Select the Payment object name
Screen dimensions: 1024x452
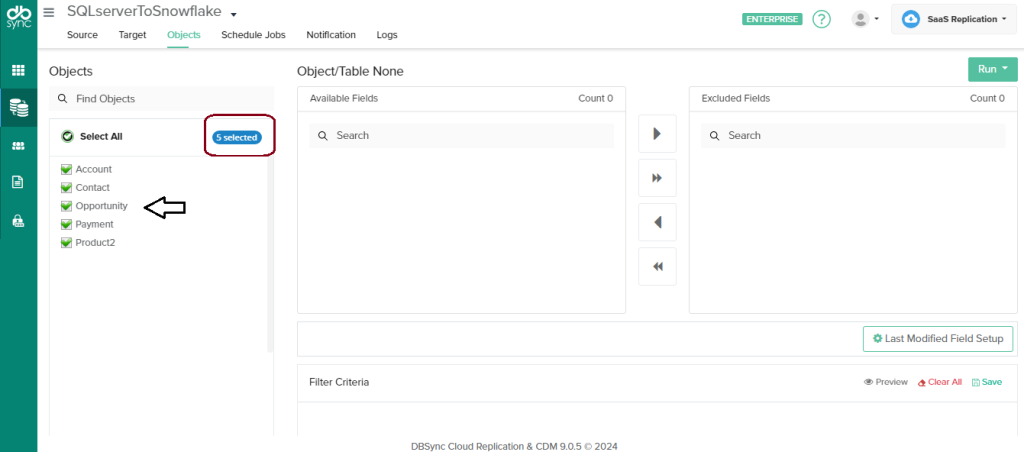coord(95,224)
